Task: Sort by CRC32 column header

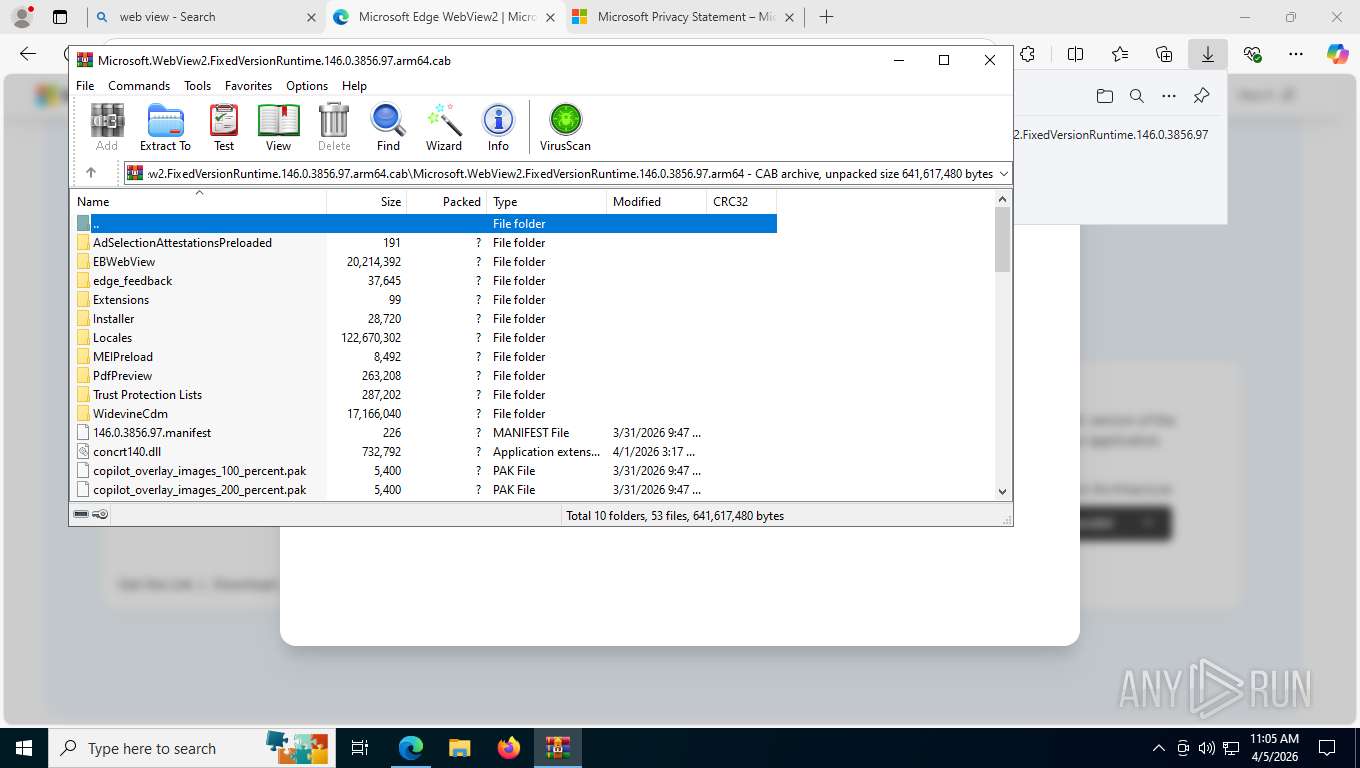Action: (x=742, y=201)
